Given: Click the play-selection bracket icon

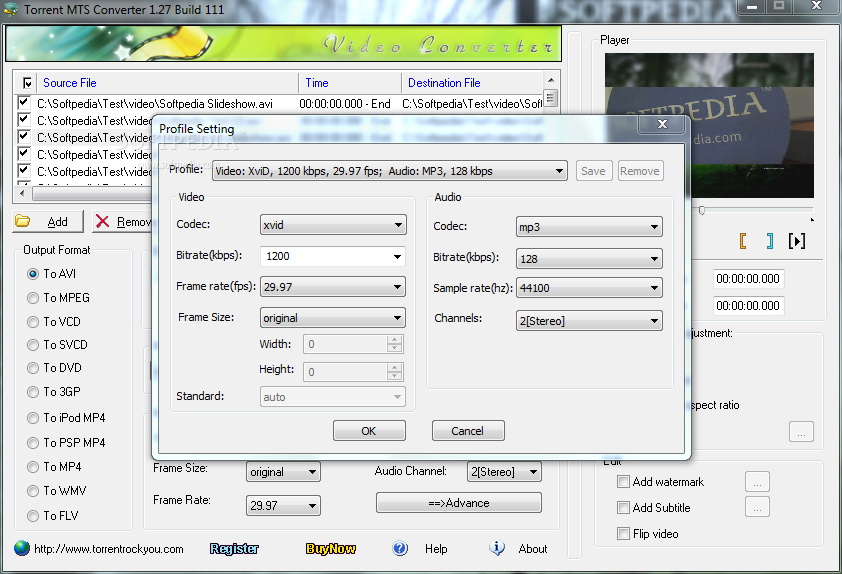Looking at the screenshot, I should pyautogui.click(x=797, y=241).
